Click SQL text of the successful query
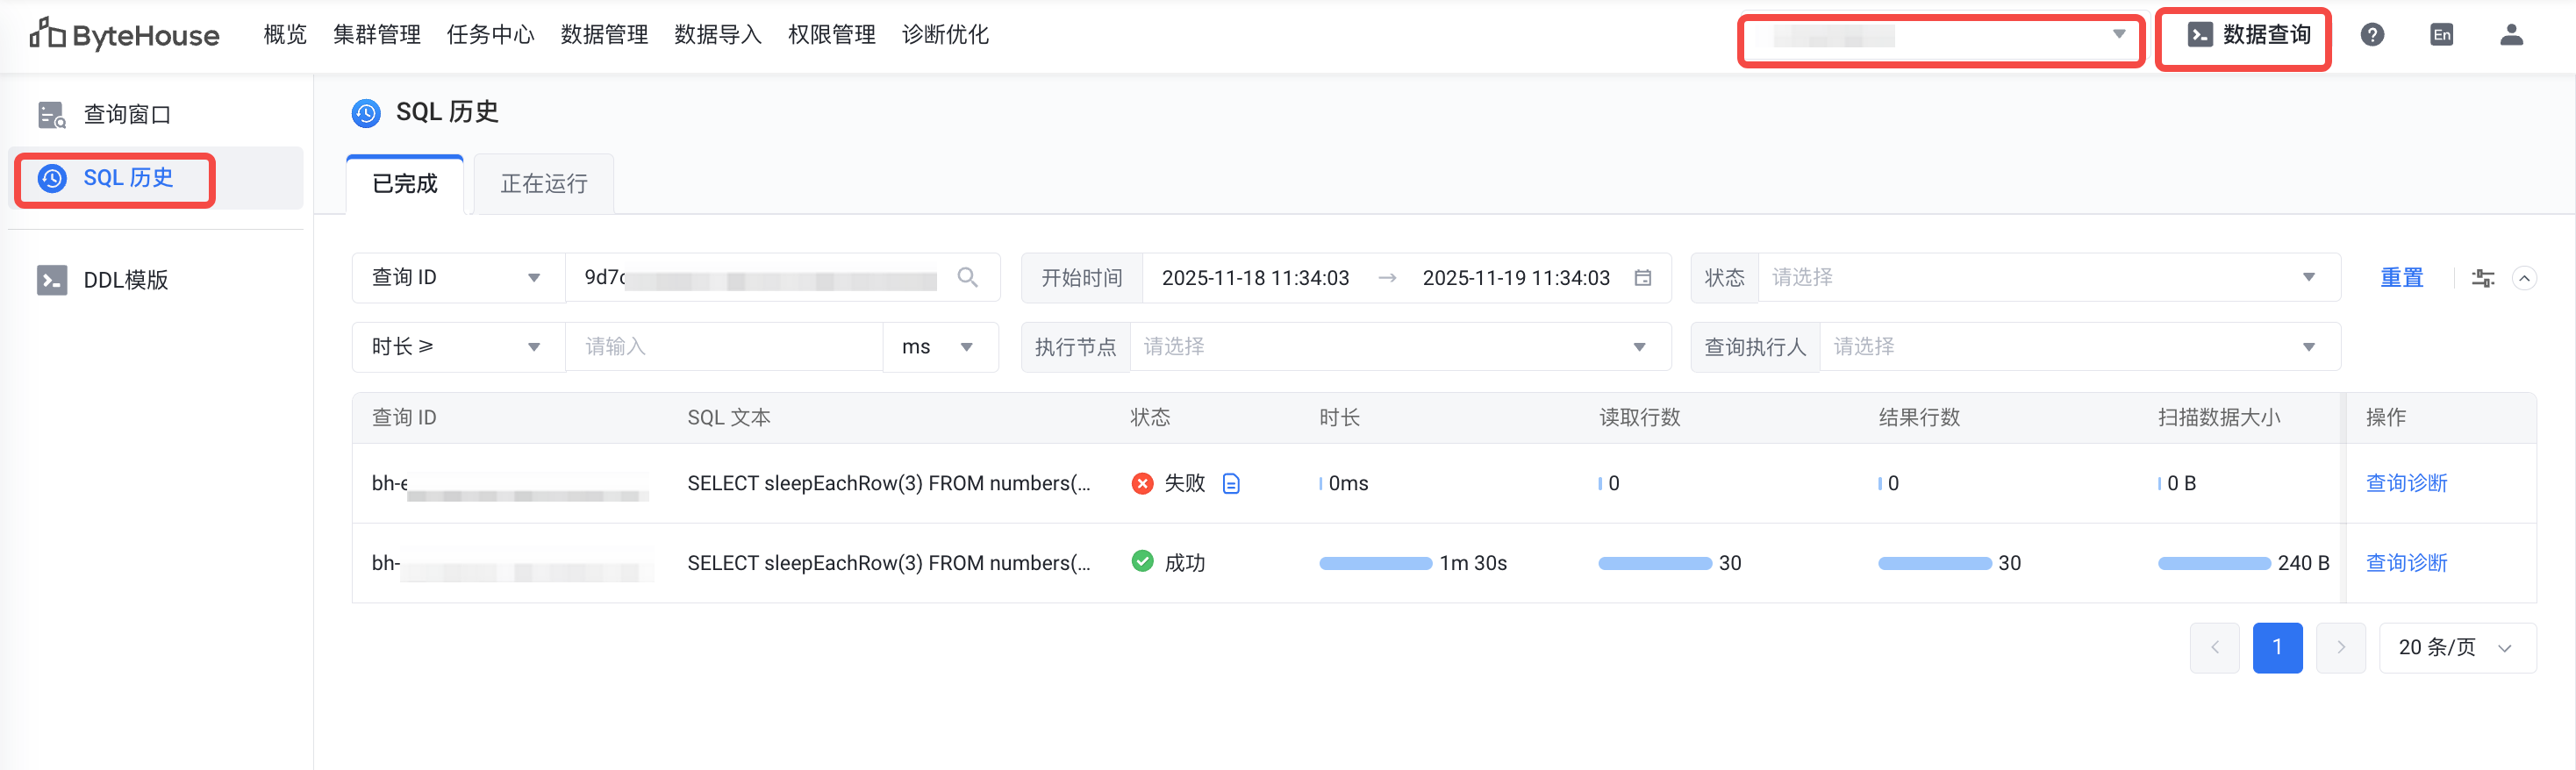 (889, 563)
